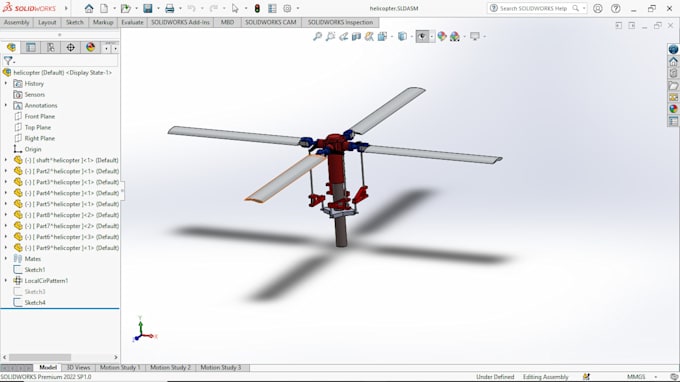Open the Motion Study 1 tab
Viewport: 680px width, 382px height.
pos(120,367)
